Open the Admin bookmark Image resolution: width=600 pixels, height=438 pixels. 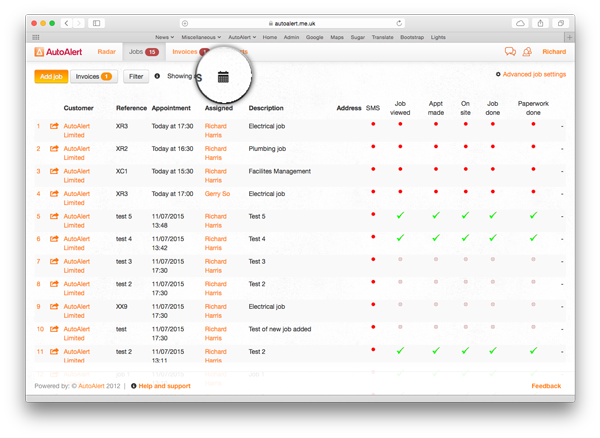point(291,37)
